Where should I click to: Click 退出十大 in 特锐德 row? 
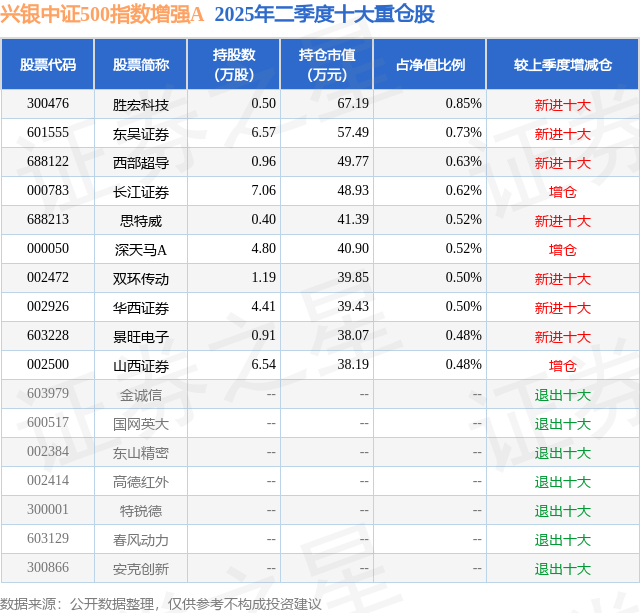coord(562,511)
